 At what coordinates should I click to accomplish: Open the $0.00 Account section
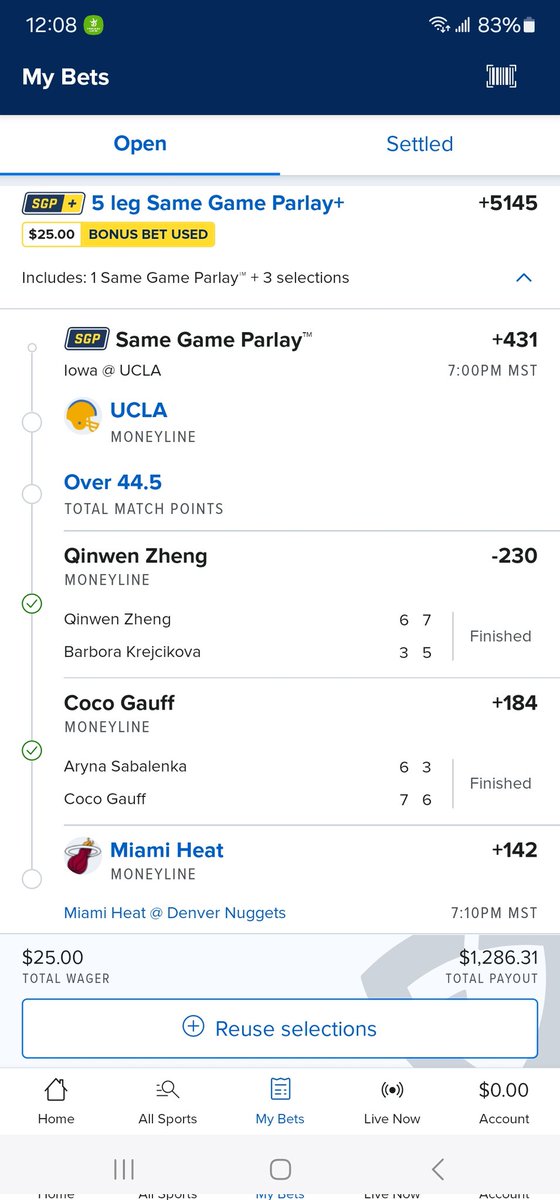coord(504,1101)
